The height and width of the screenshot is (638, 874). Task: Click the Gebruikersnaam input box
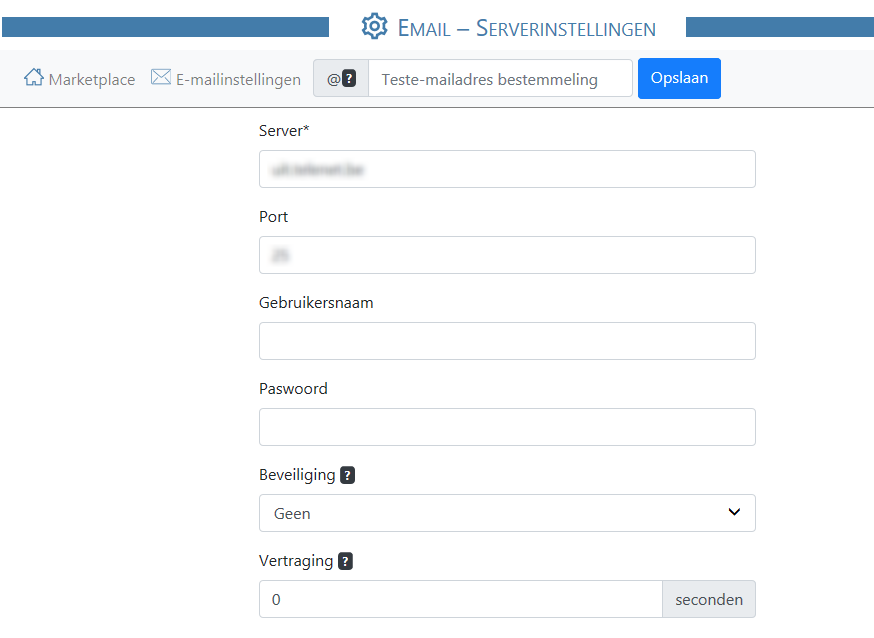pos(507,341)
